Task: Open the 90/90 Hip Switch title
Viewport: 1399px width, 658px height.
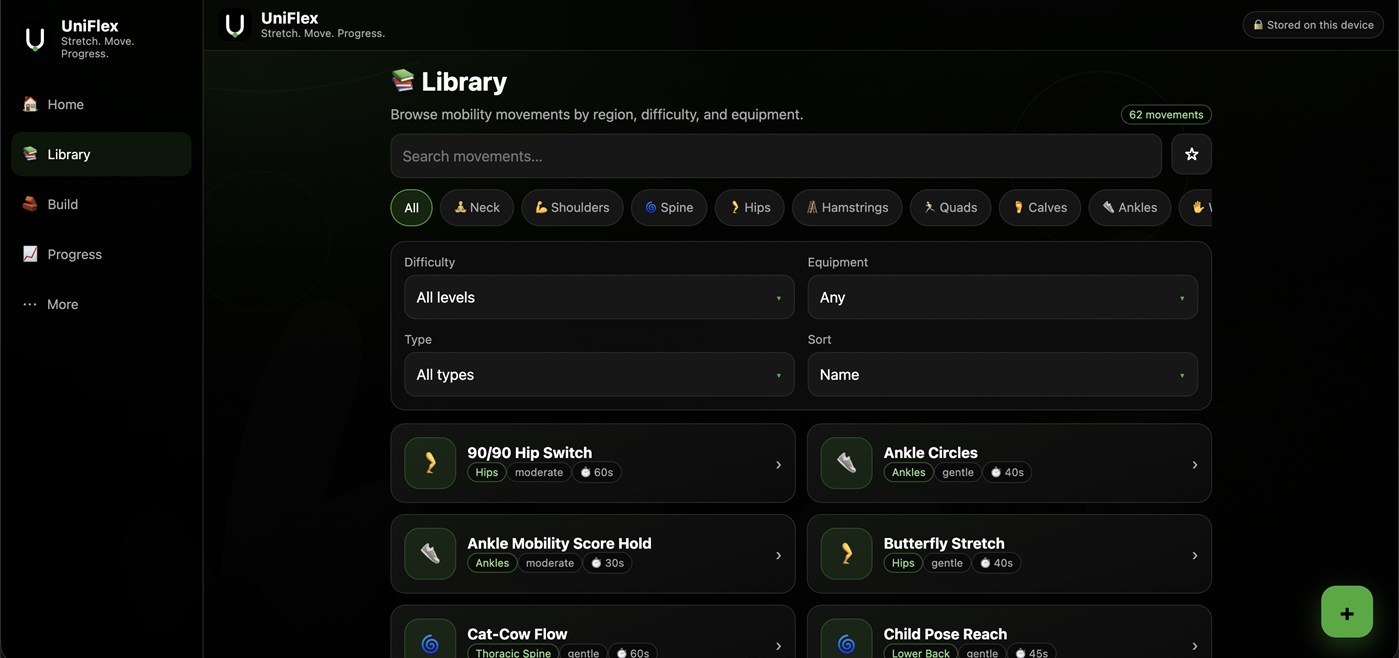Action: click(x=529, y=452)
